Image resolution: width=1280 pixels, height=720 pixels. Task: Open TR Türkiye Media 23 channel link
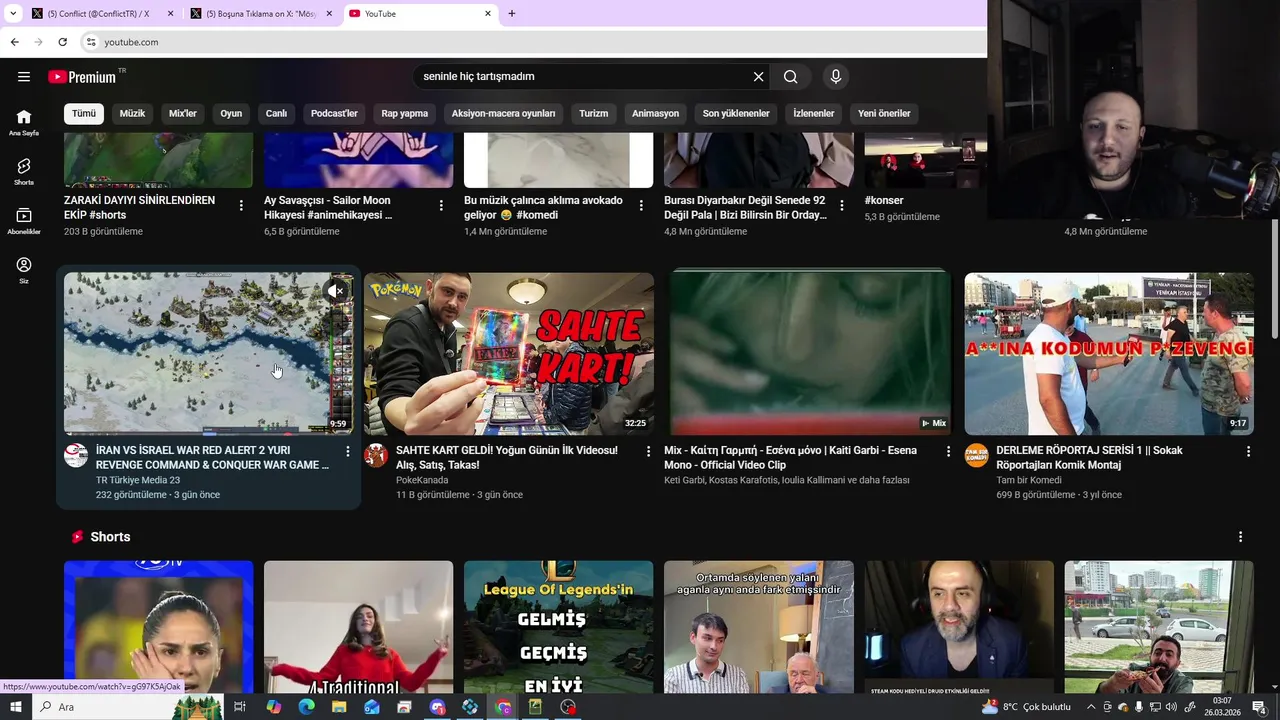coord(138,480)
